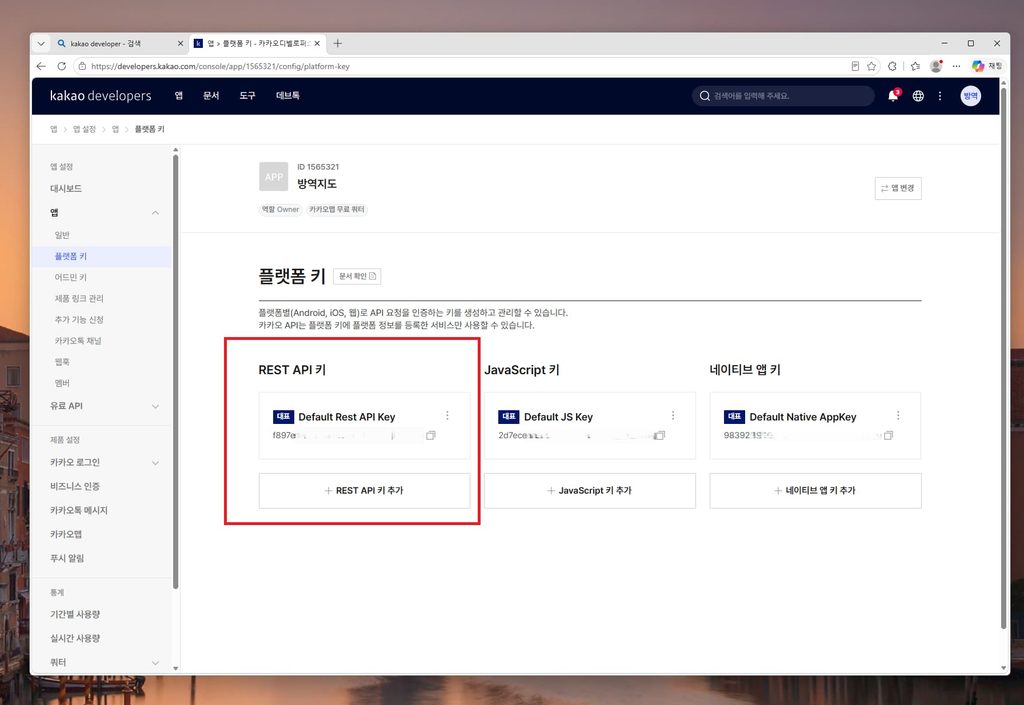
Task: Expand the 카카오 로그인 sidebar section
Action: [x=155, y=463]
